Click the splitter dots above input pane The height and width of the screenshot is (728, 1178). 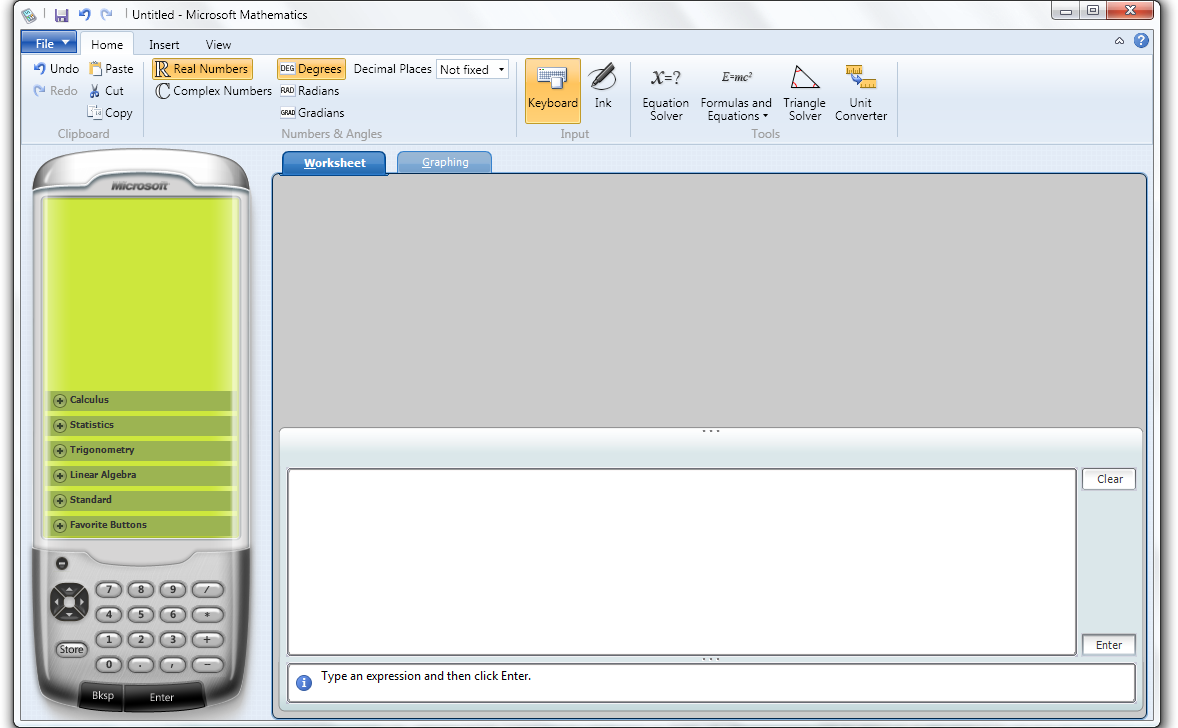pyautogui.click(x=711, y=431)
